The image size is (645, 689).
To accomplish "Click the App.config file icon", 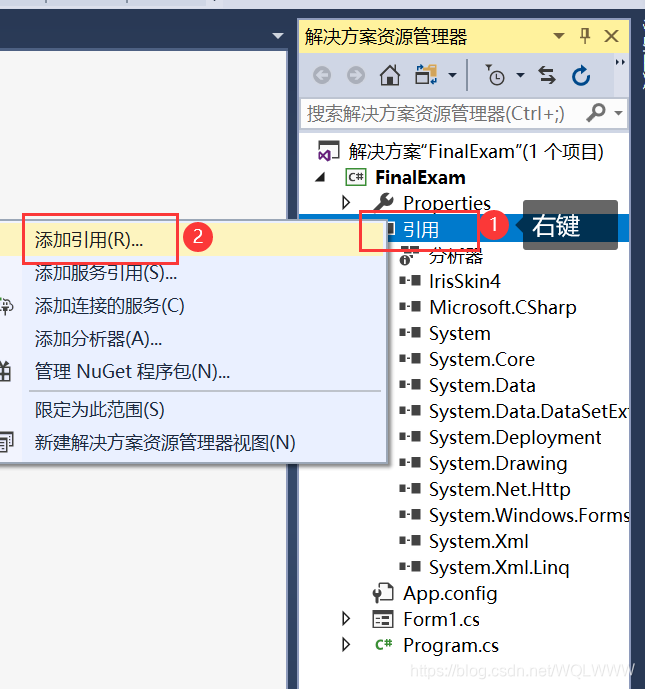I will tap(383, 593).
